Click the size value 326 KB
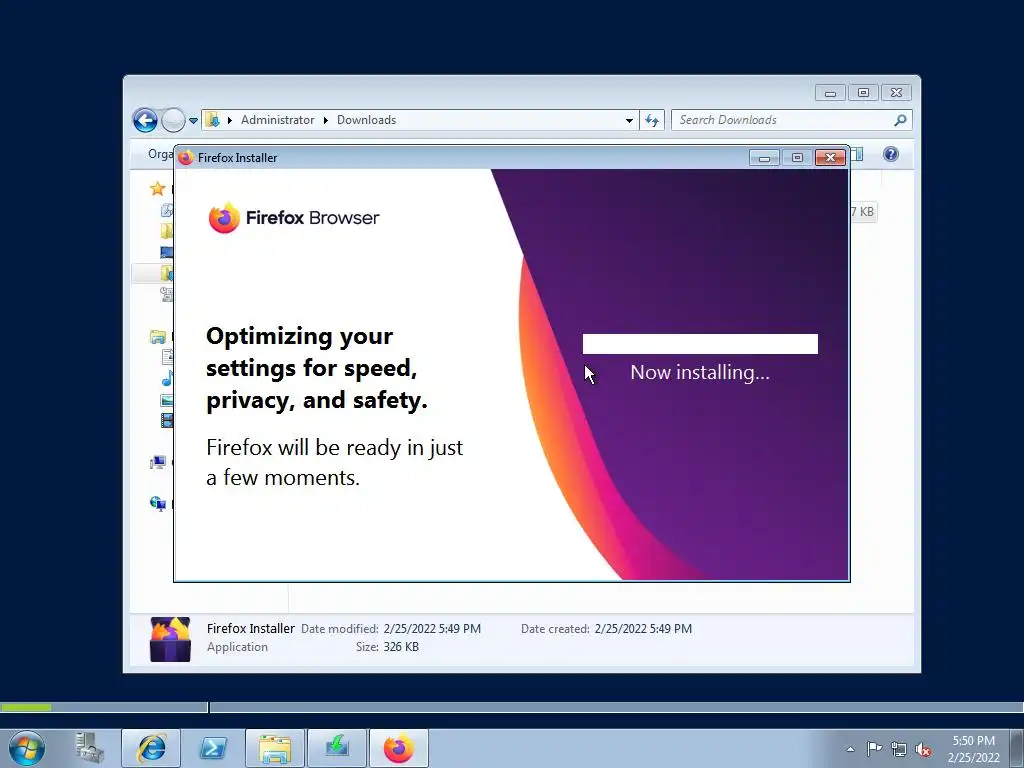The height and width of the screenshot is (768, 1024). 401,647
